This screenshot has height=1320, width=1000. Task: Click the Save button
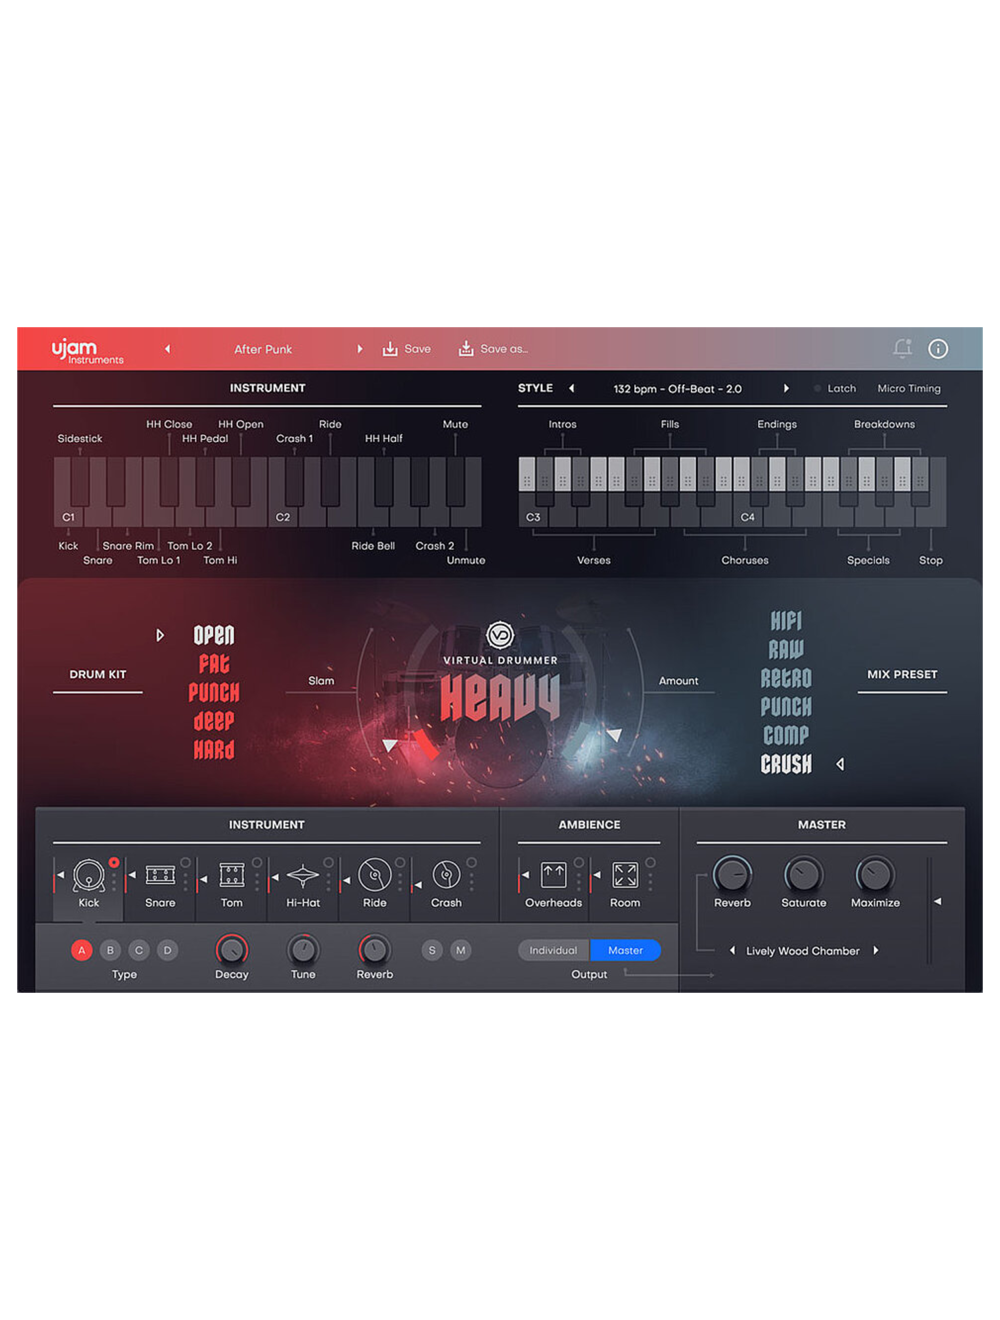pyautogui.click(x=406, y=348)
